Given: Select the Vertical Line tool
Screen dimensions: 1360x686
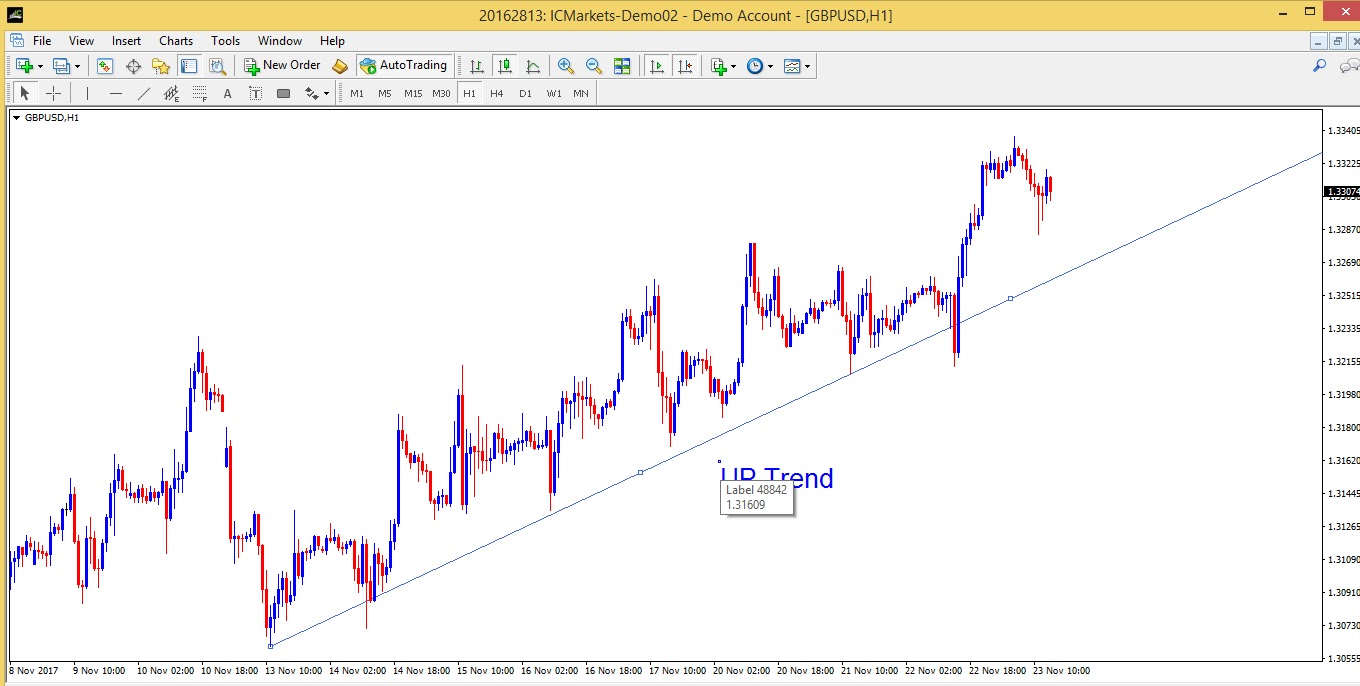Looking at the screenshot, I should [x=88, y=93].
